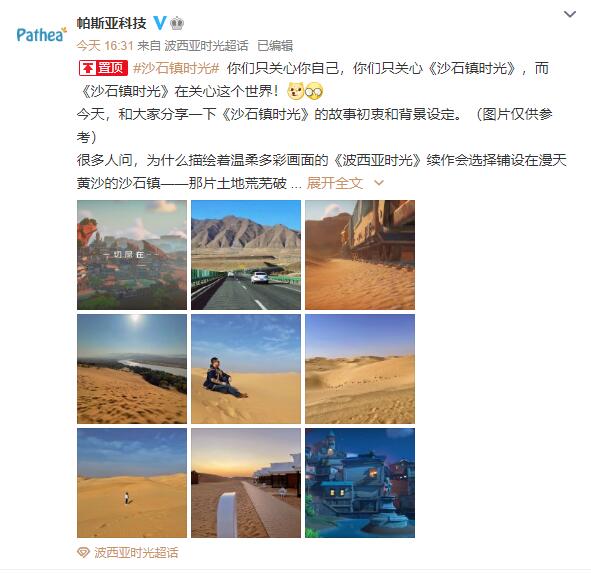Open the Pathea profile avatar
The image size is (591, 573).
click(41, 34)
